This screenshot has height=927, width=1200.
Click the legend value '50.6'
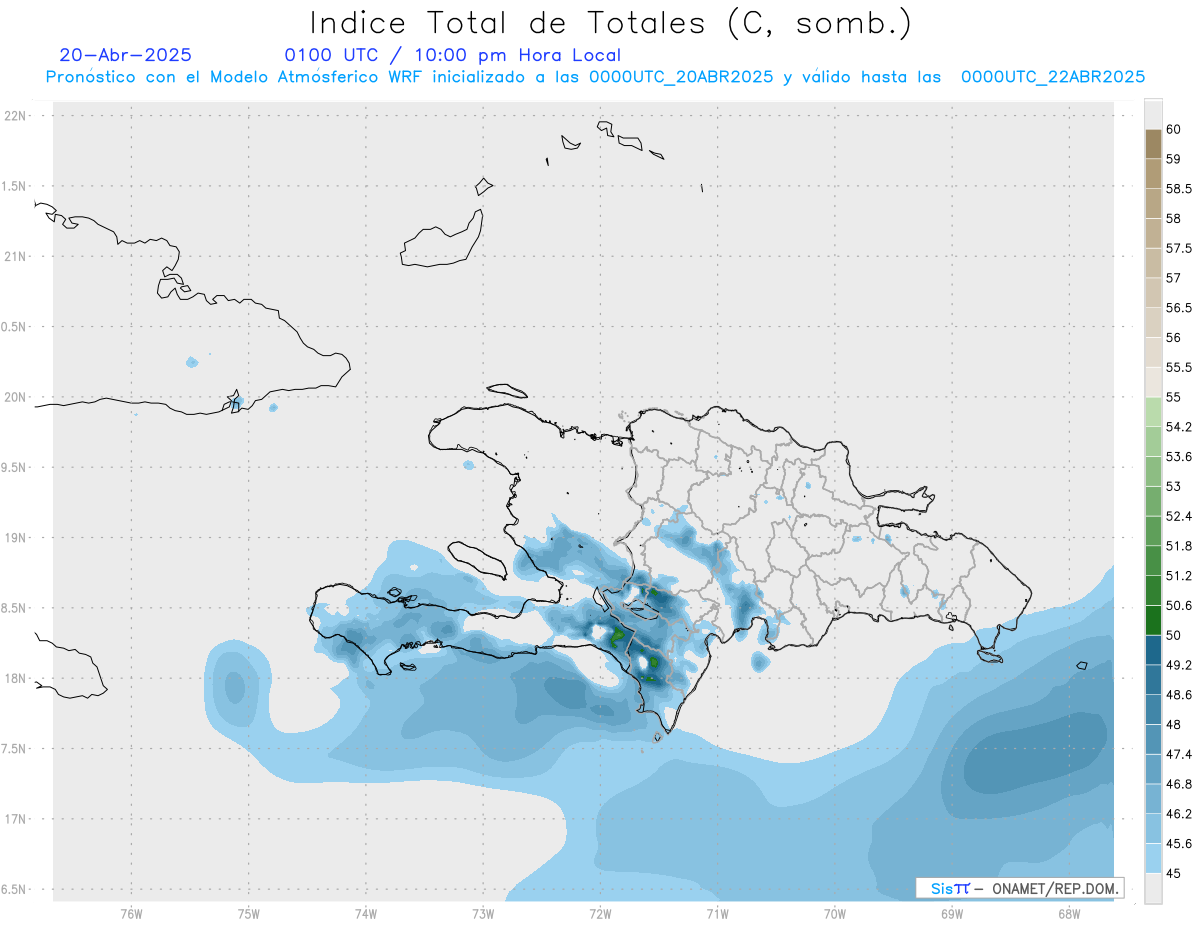tap(1179, 606)
